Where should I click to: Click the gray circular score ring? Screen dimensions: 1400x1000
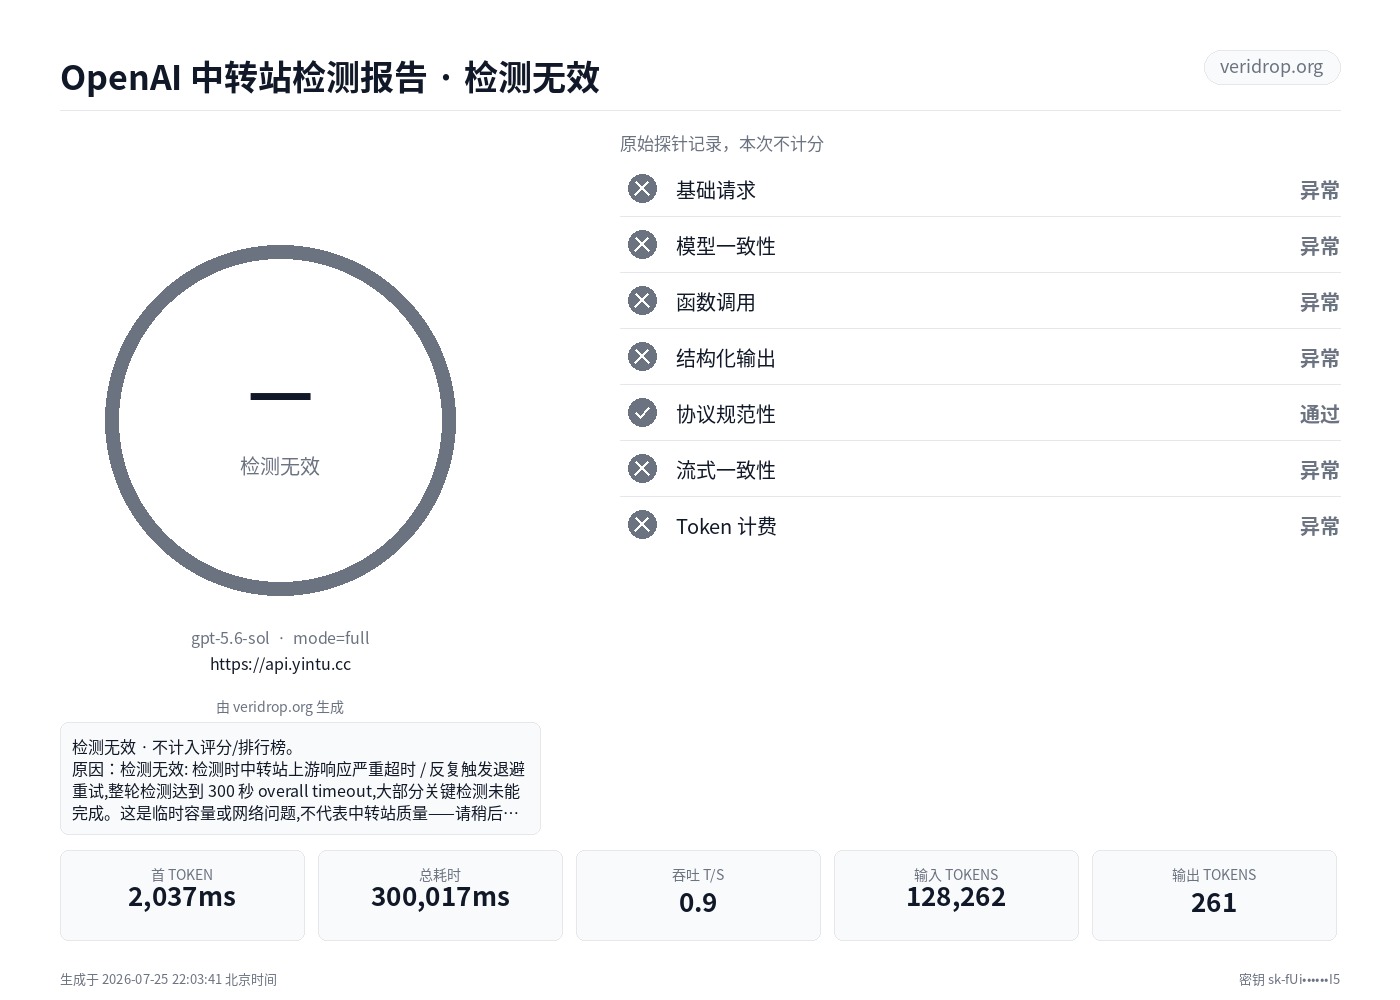tap(280, 420)
